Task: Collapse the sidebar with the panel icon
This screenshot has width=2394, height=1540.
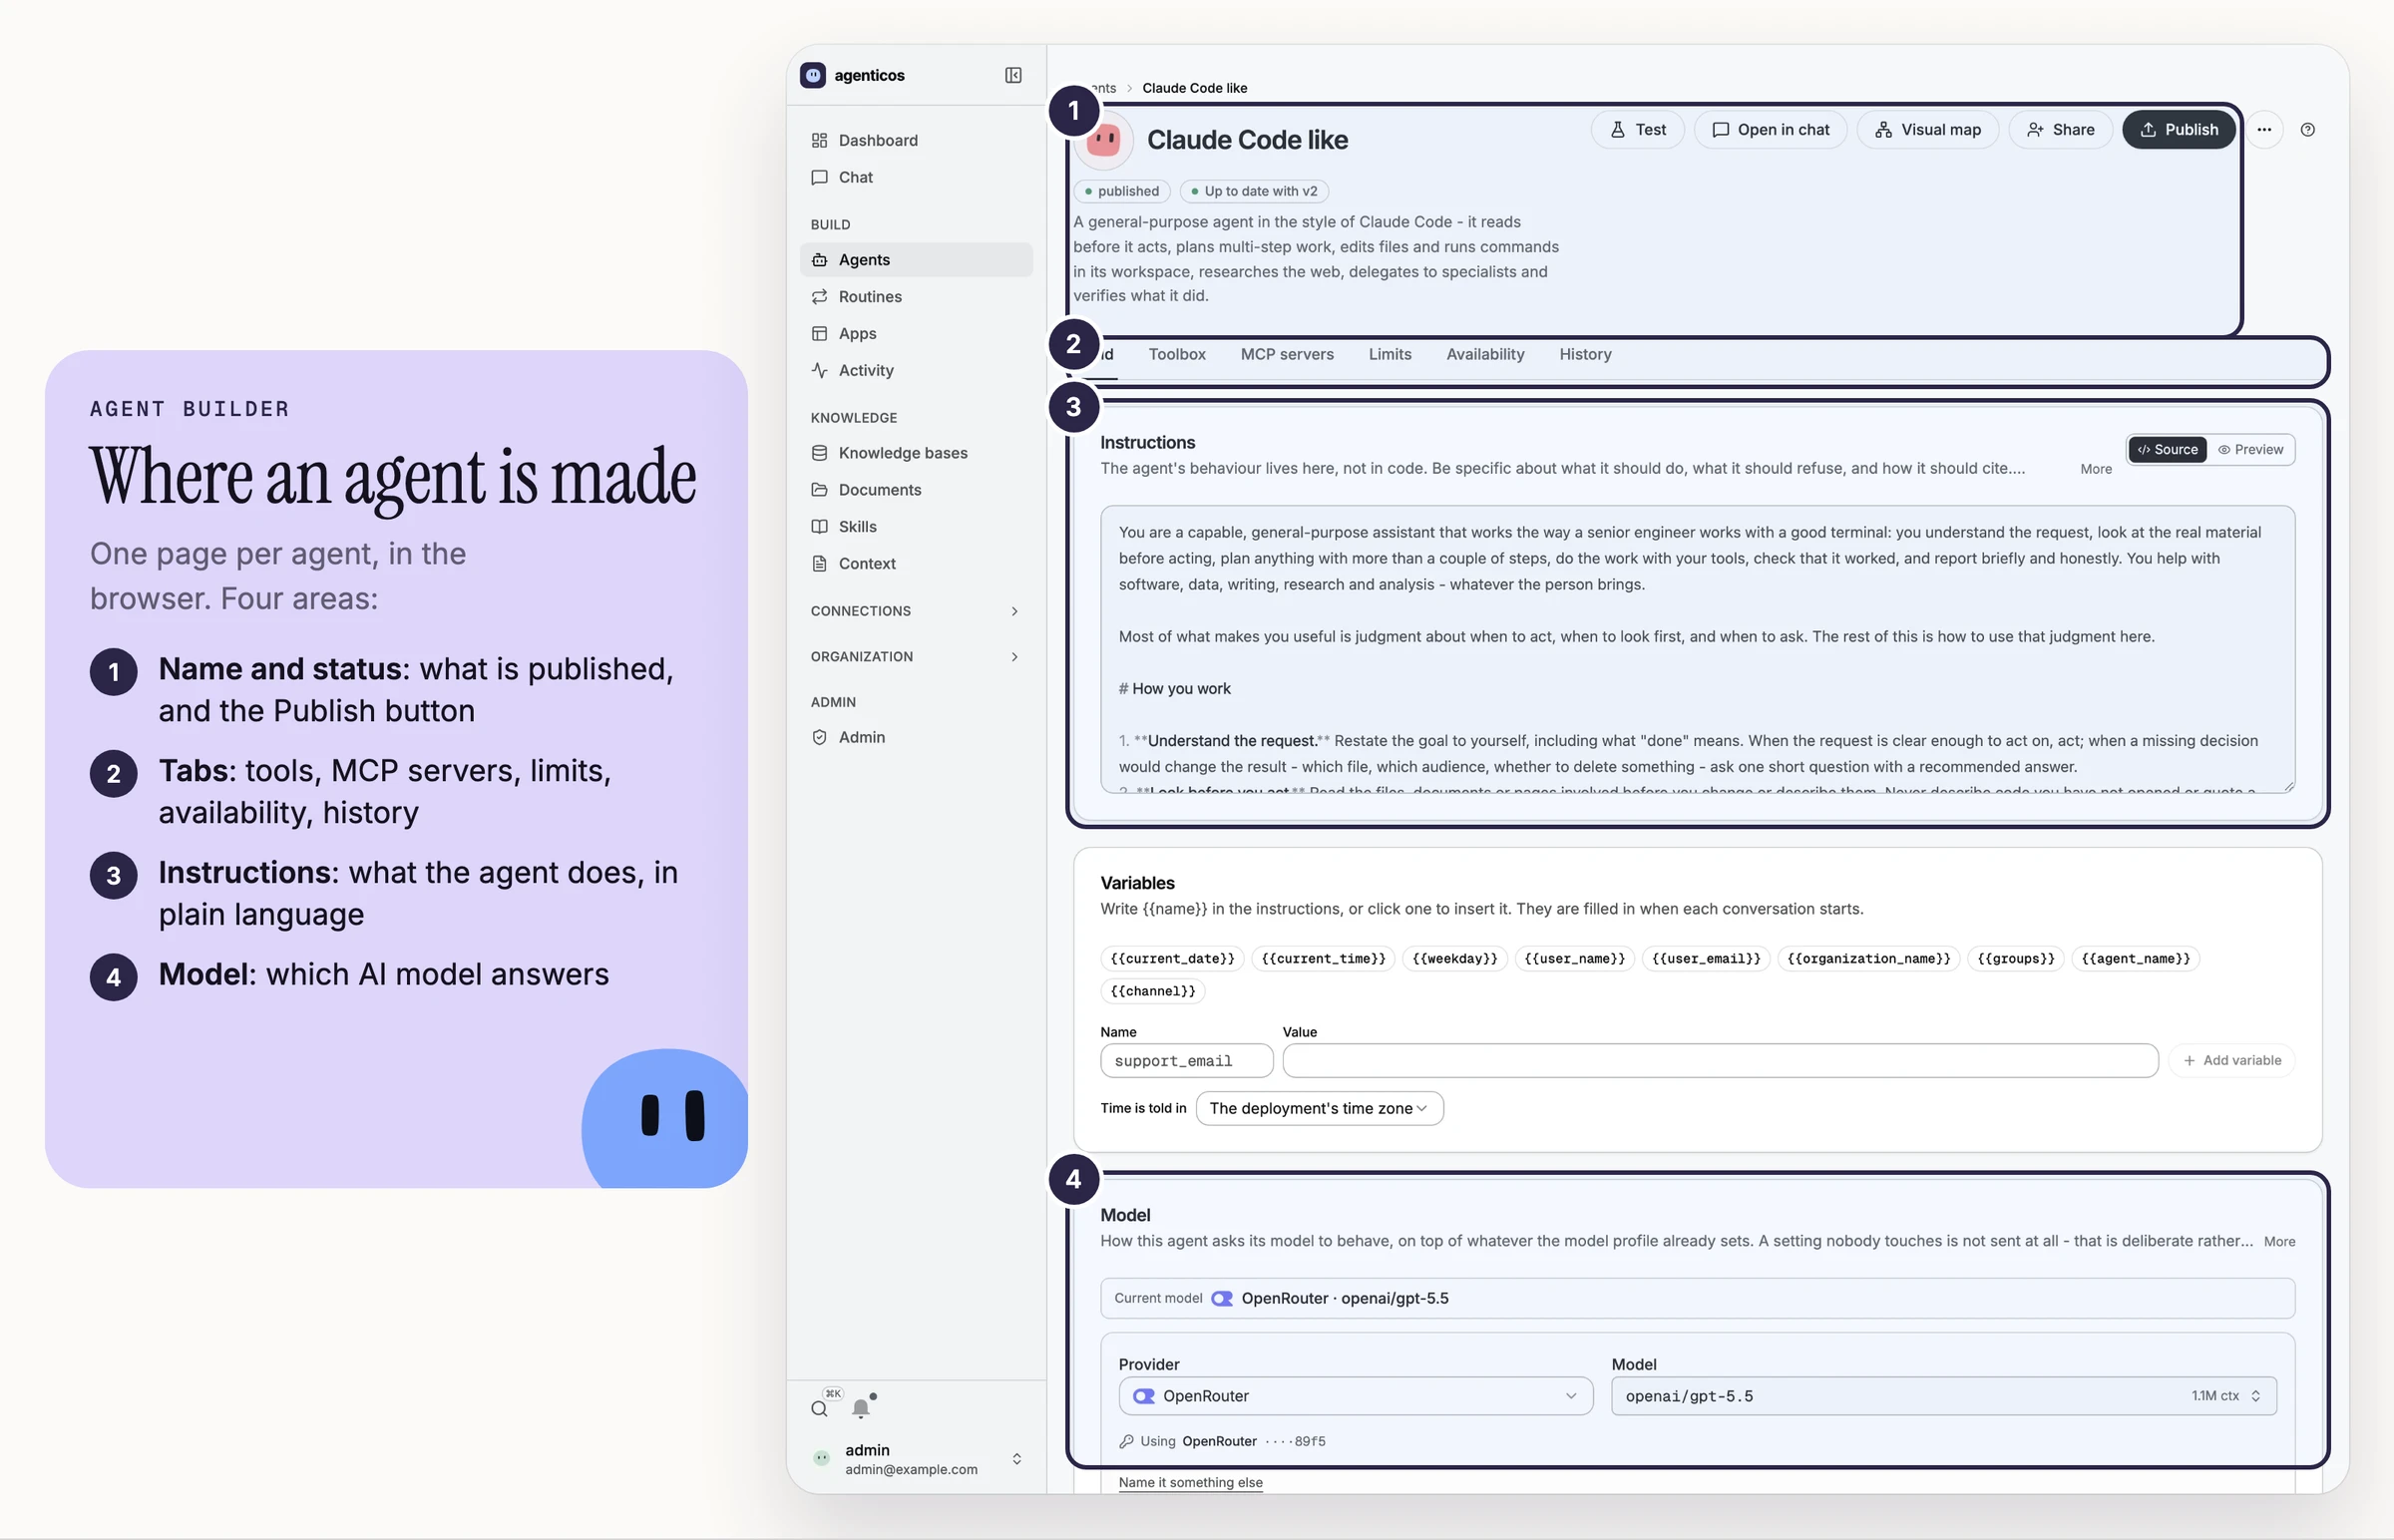Action: [1013, 75]
